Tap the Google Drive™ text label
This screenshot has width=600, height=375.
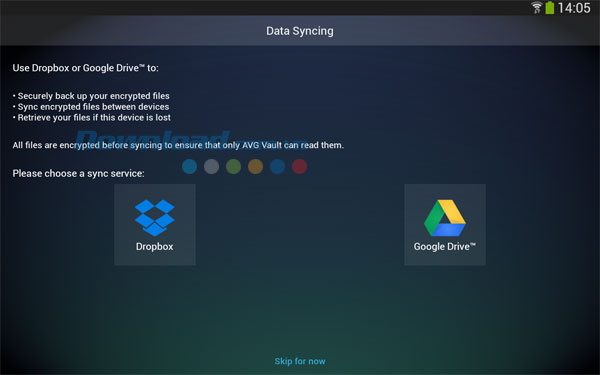coord(445,246)
